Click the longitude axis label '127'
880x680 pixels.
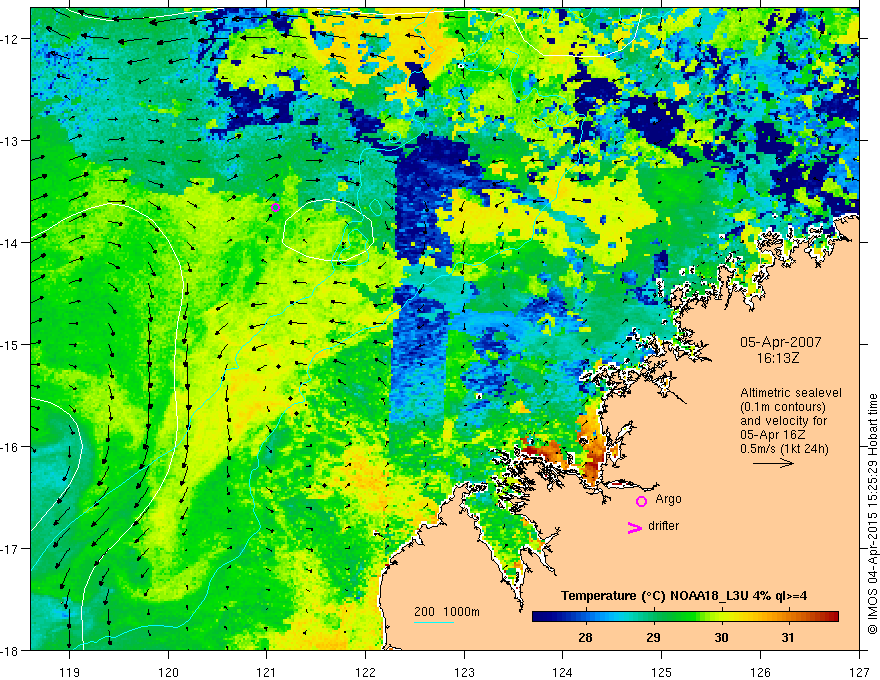[x=859, y=672]
